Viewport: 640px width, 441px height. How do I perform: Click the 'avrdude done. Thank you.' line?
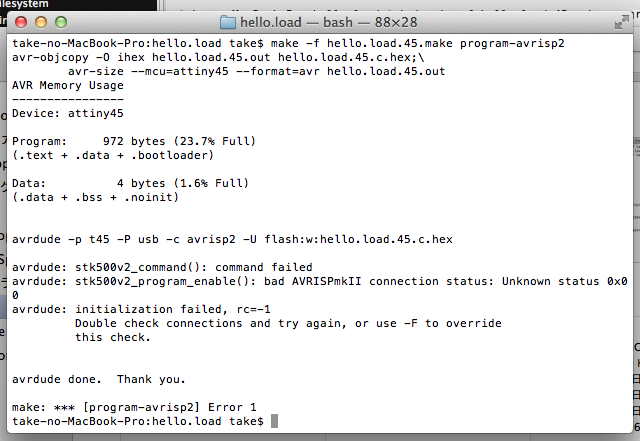(99, 379)
